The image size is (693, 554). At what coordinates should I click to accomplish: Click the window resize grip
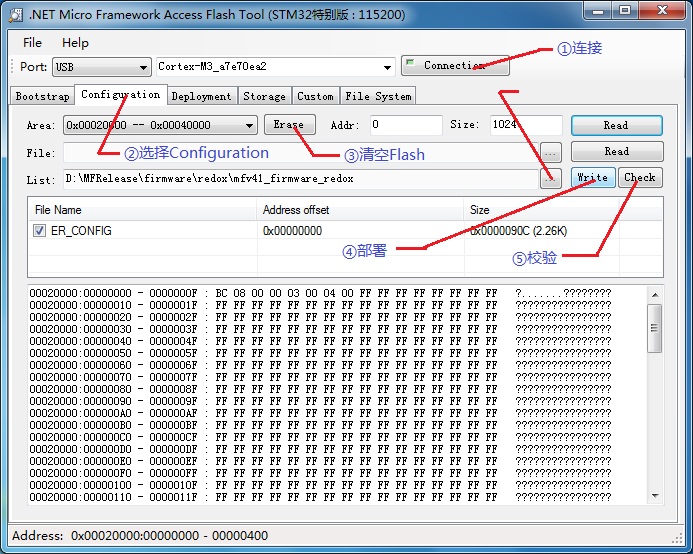click(677, 538)
